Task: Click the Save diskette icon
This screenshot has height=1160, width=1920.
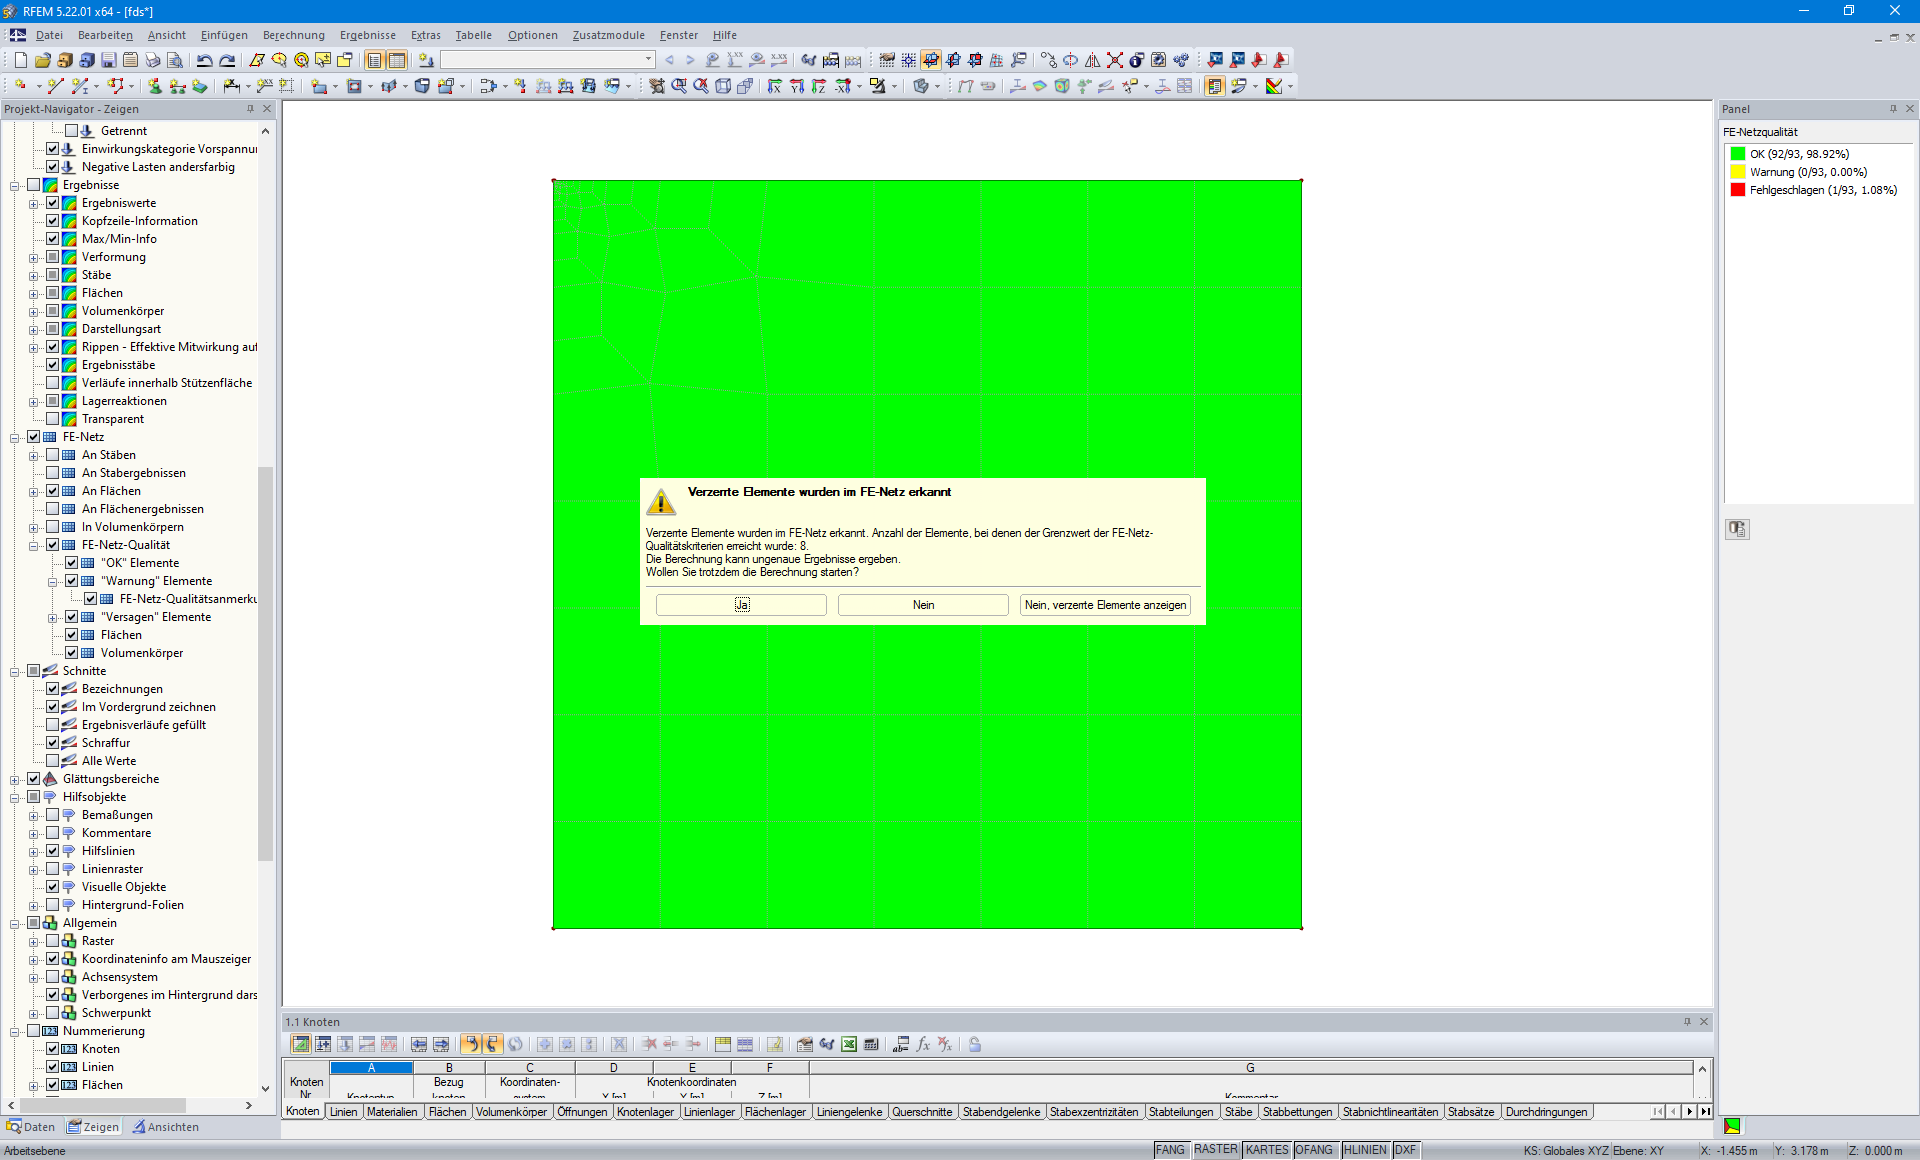Action: [x=109, y=60]
